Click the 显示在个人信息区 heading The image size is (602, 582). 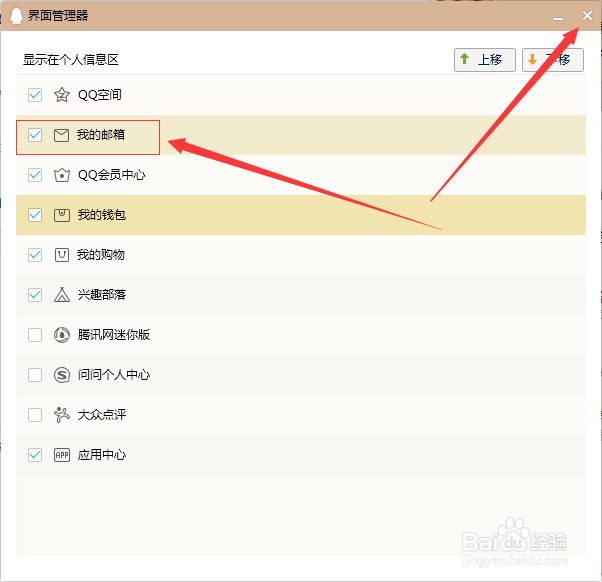71,60
